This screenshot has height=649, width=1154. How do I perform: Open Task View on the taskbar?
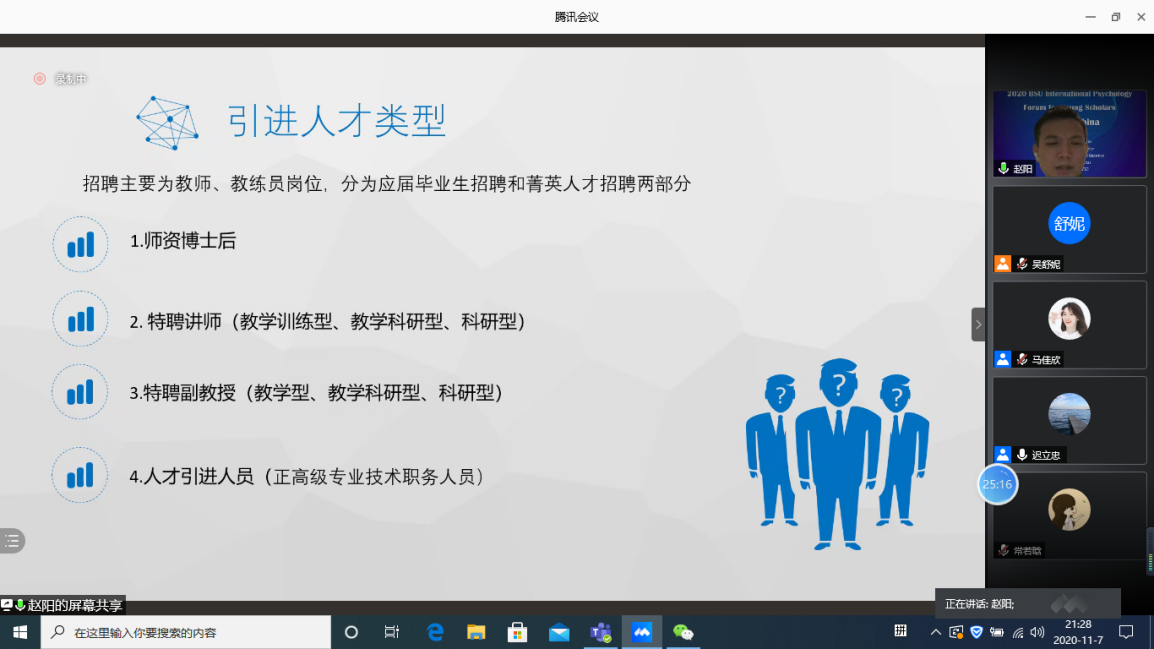click(x=392, y=632)
